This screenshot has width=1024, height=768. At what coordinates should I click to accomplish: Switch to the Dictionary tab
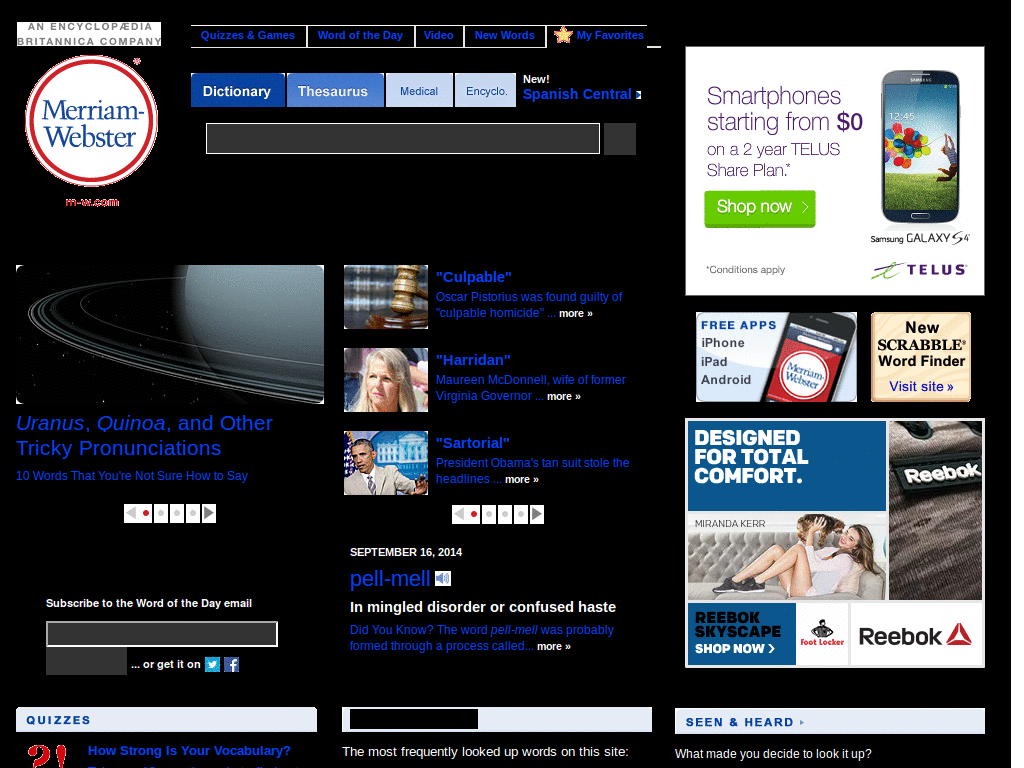pos(238,90)
